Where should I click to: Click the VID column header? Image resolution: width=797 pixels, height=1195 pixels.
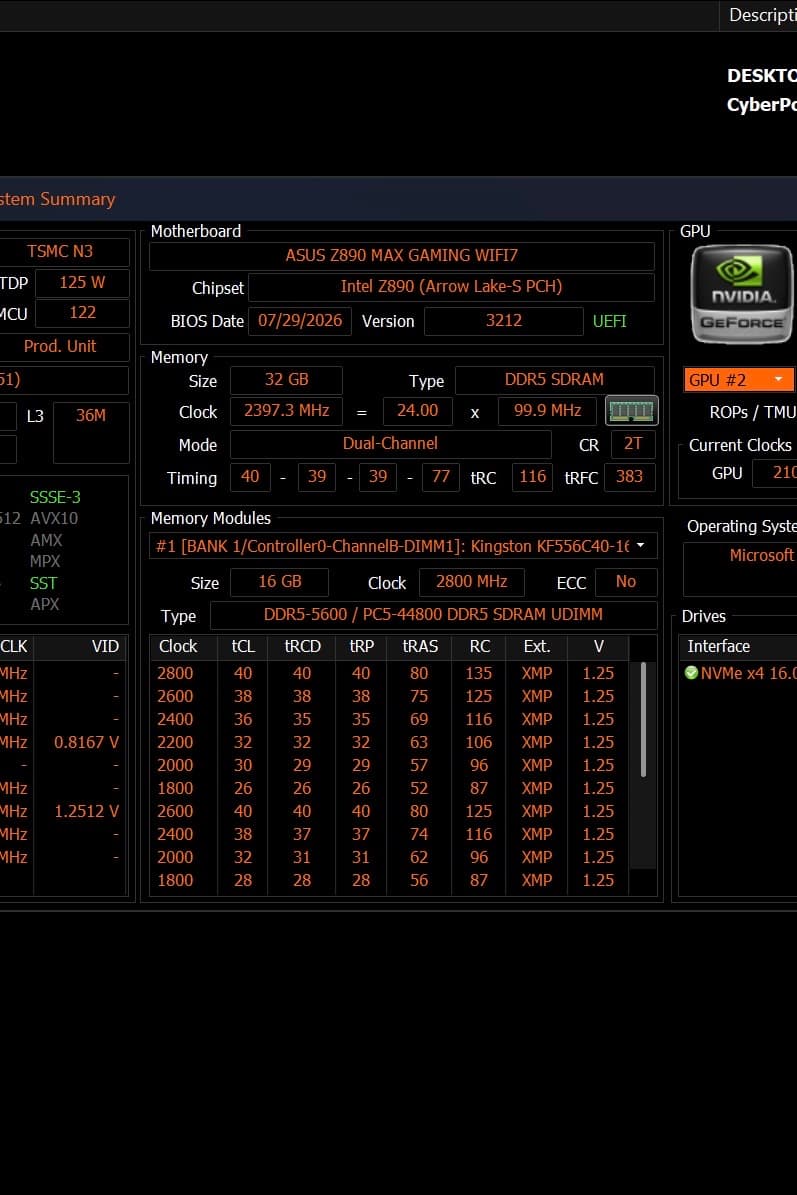(80, 646)
